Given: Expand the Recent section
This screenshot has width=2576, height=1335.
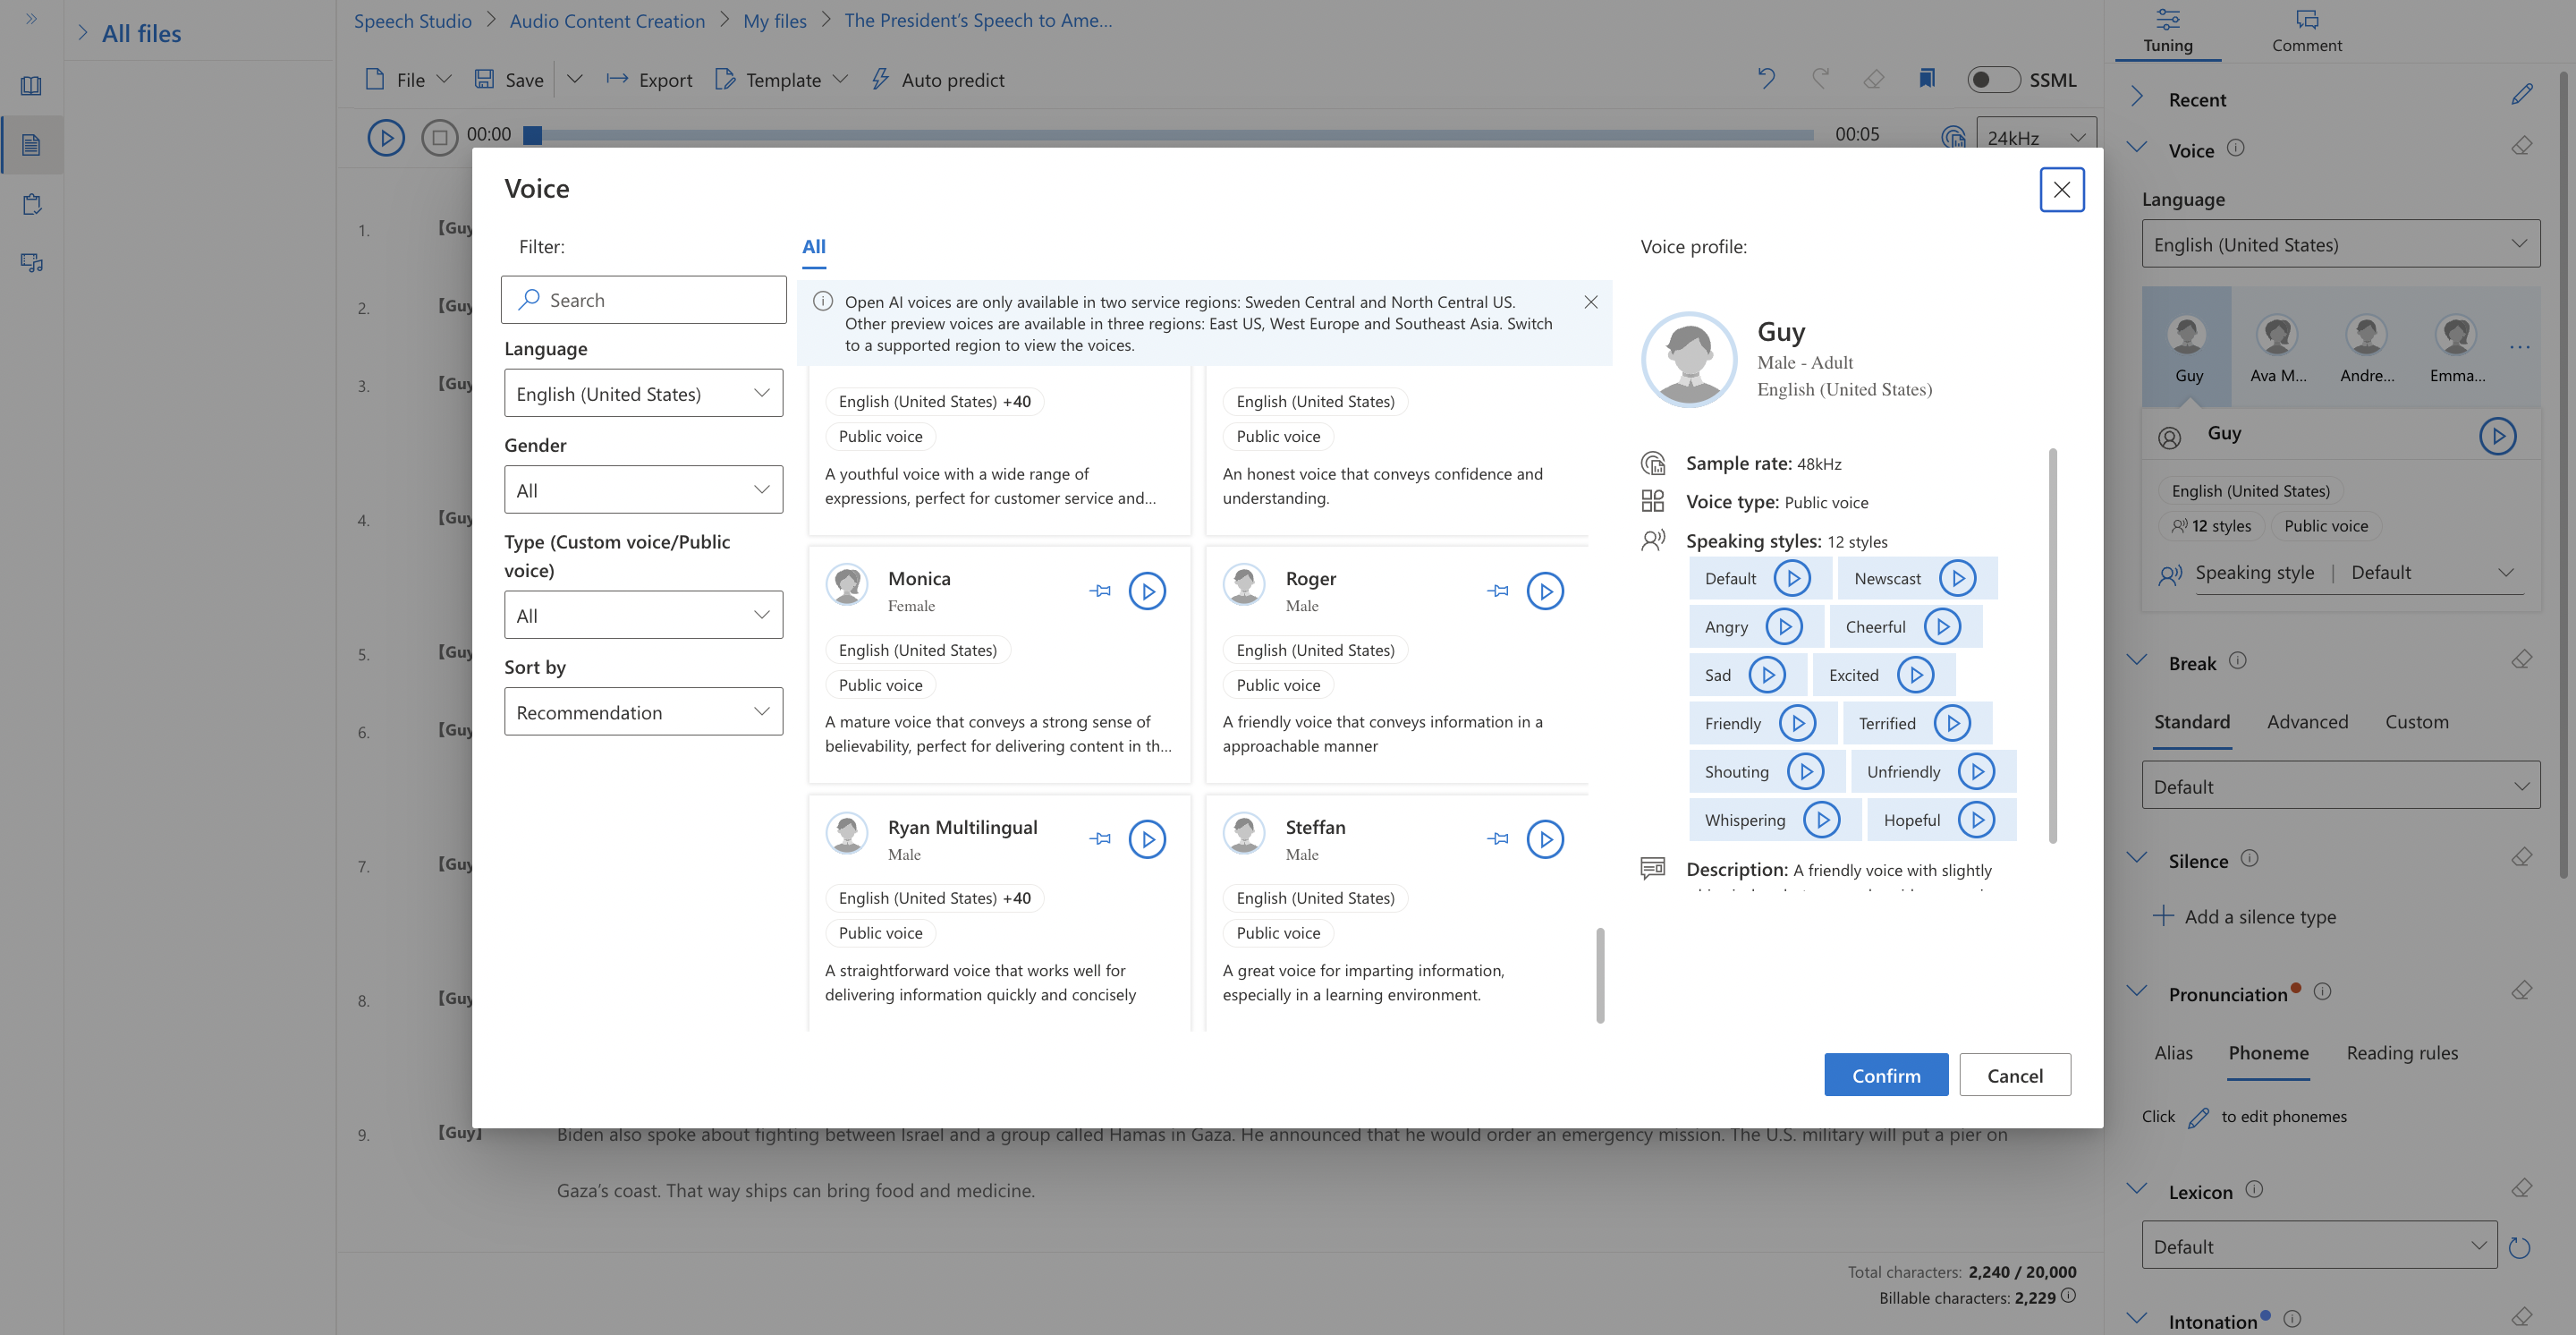Looking at the screenshot, I should [x=2137, y=97].
